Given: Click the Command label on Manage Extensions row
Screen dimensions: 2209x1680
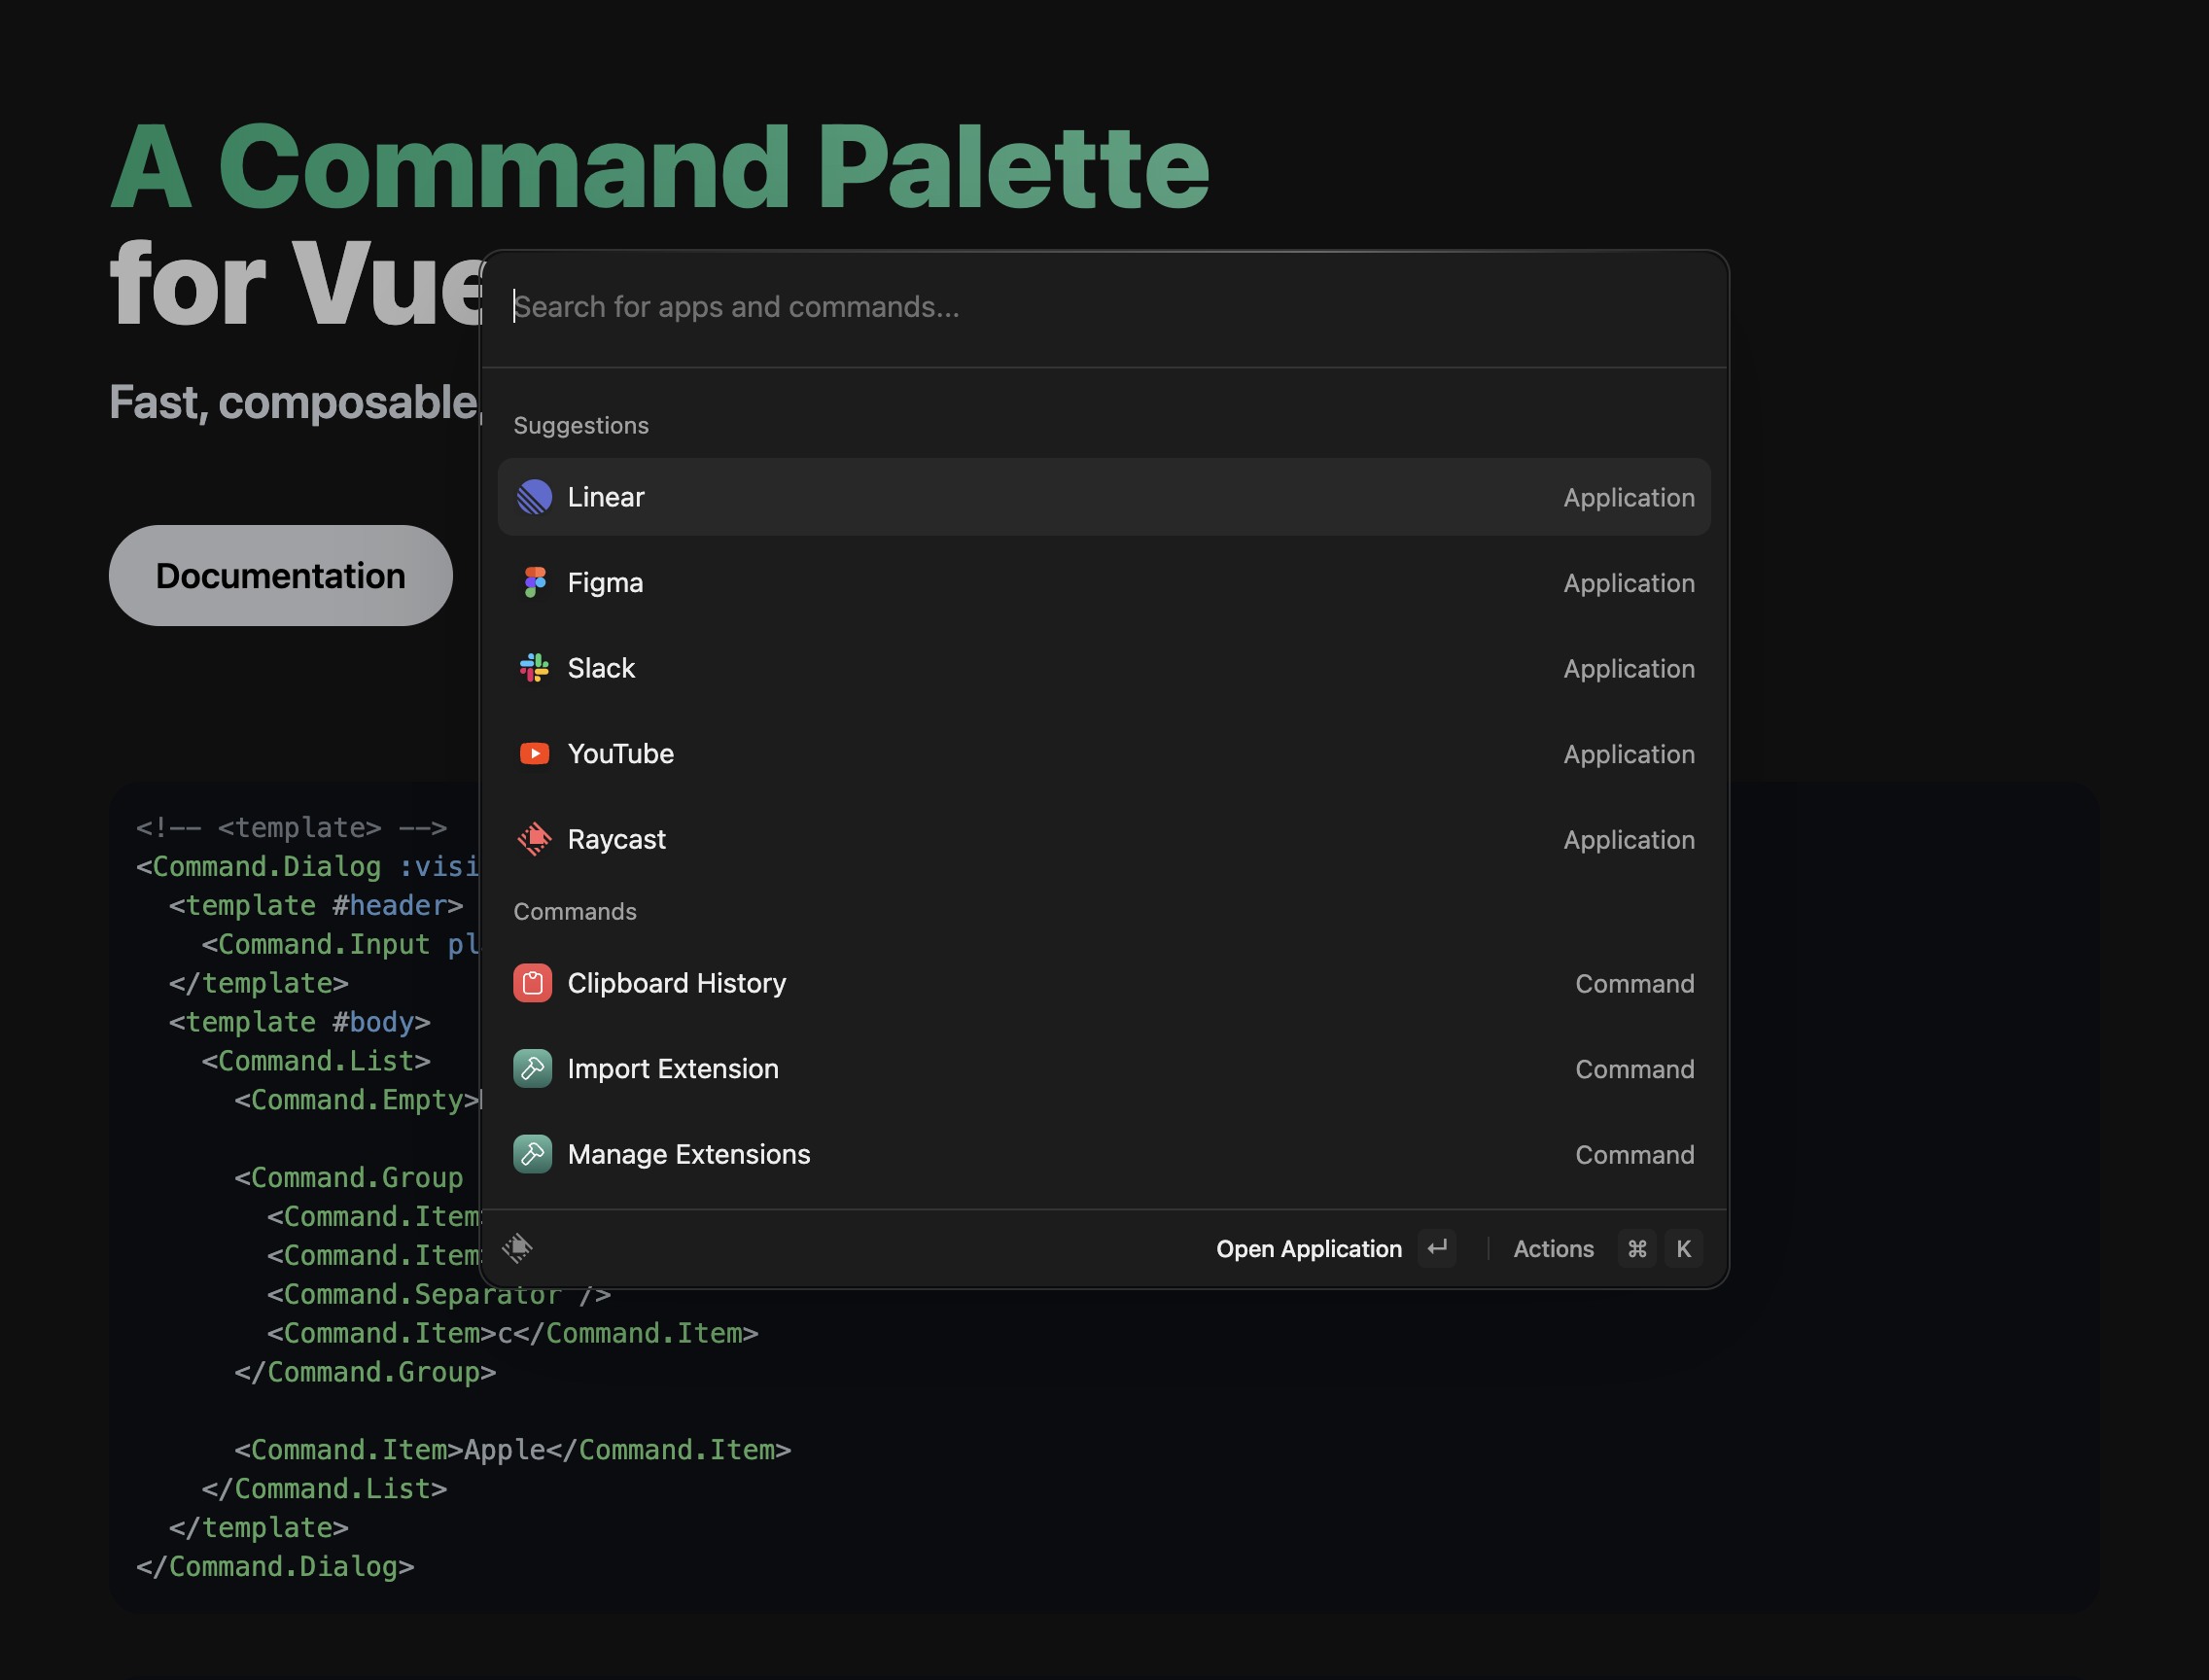Looking at the screenshot, I should point(1635,1155).
